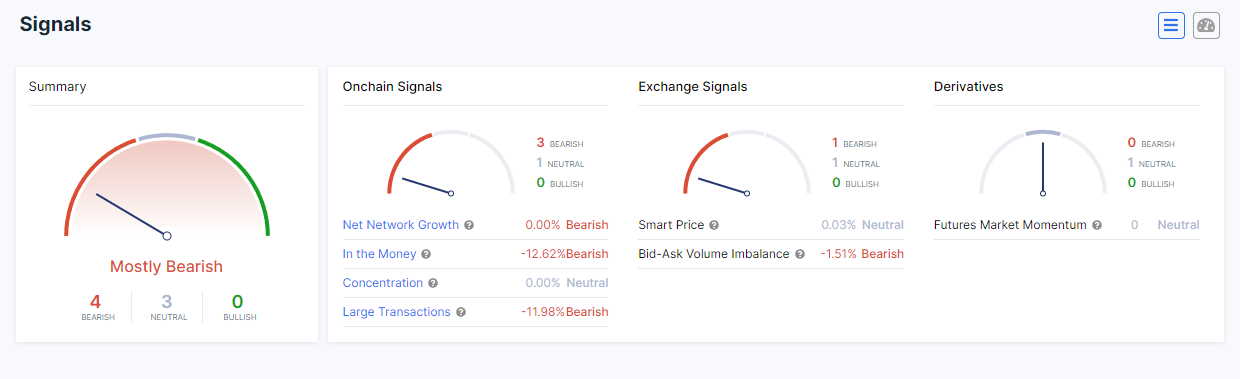The height and width of the screenshot is (379, 1240).
Task: Click the -12.62% In the Money value
Action: pos(543,254)
